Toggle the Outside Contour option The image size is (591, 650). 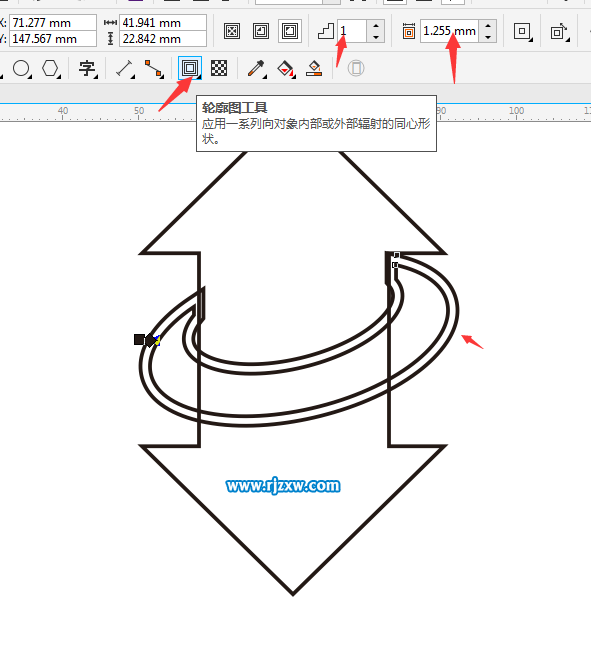290,31
